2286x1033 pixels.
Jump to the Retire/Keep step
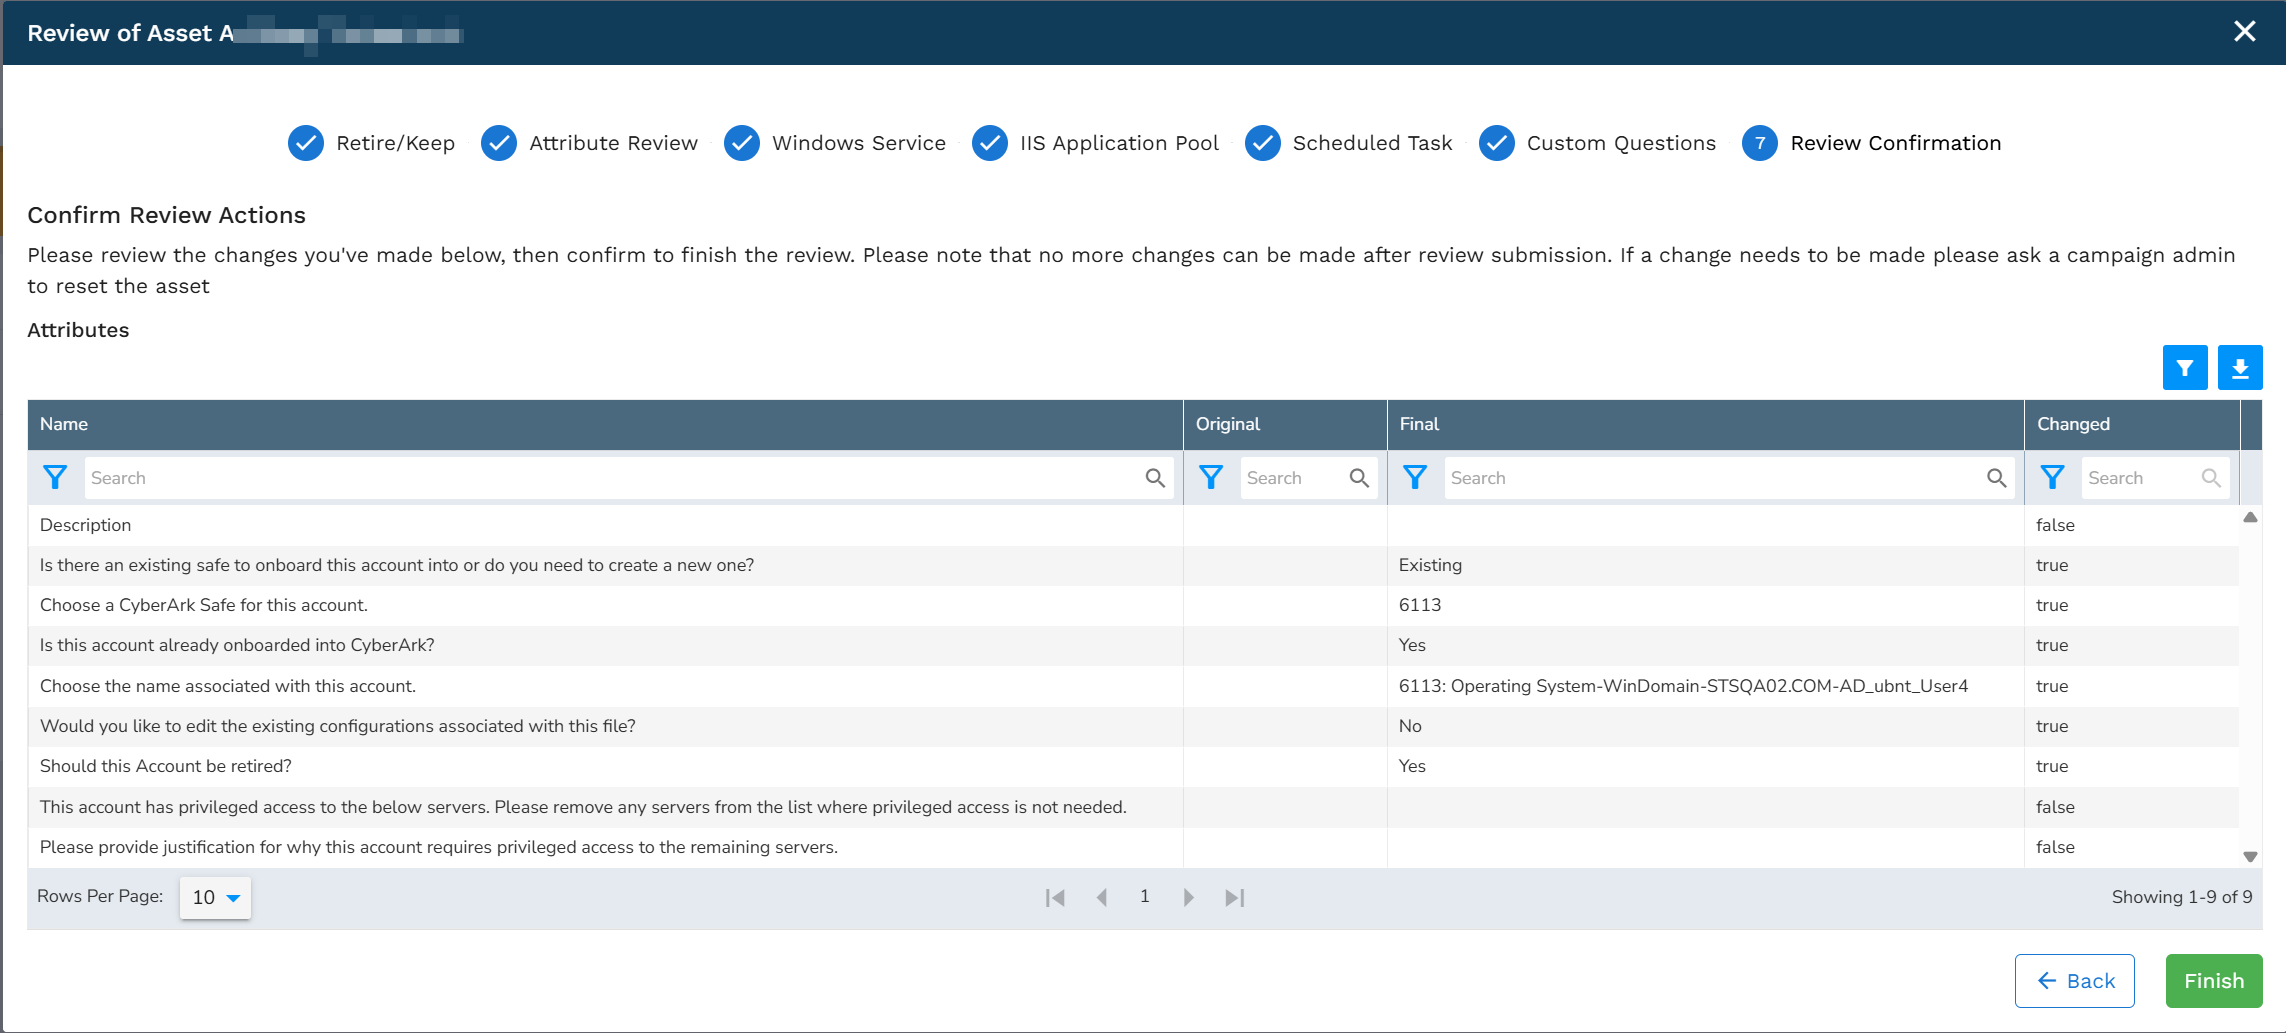(371, 143)
